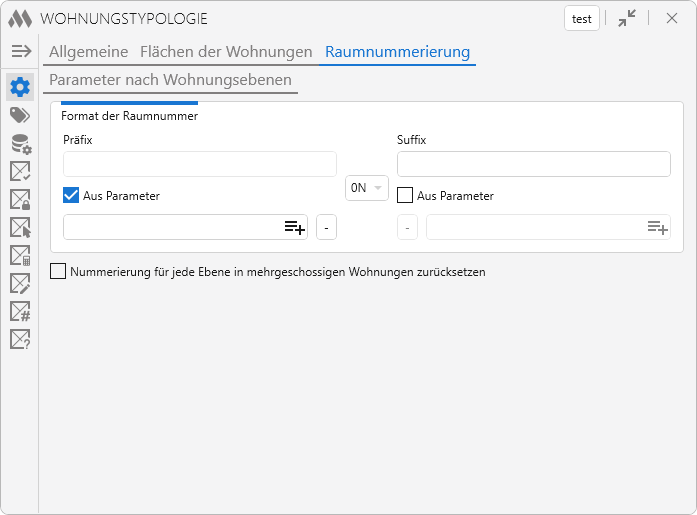Select the room cursor selection icon
Viewport: 697px width, 515px height.
(20, 228)
